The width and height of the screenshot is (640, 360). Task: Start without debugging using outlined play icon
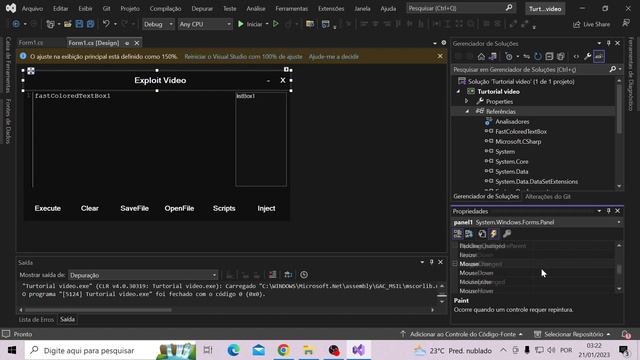276,24
